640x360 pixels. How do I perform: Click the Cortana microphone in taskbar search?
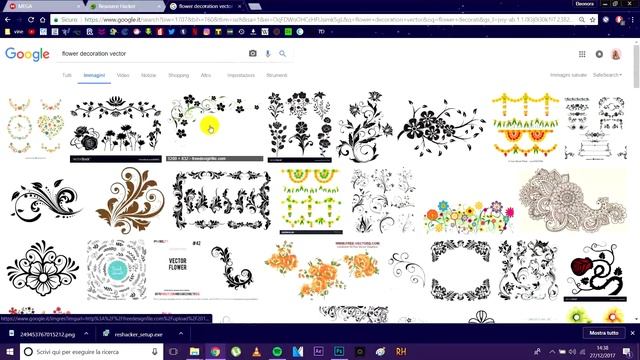[x=155, y=351]
